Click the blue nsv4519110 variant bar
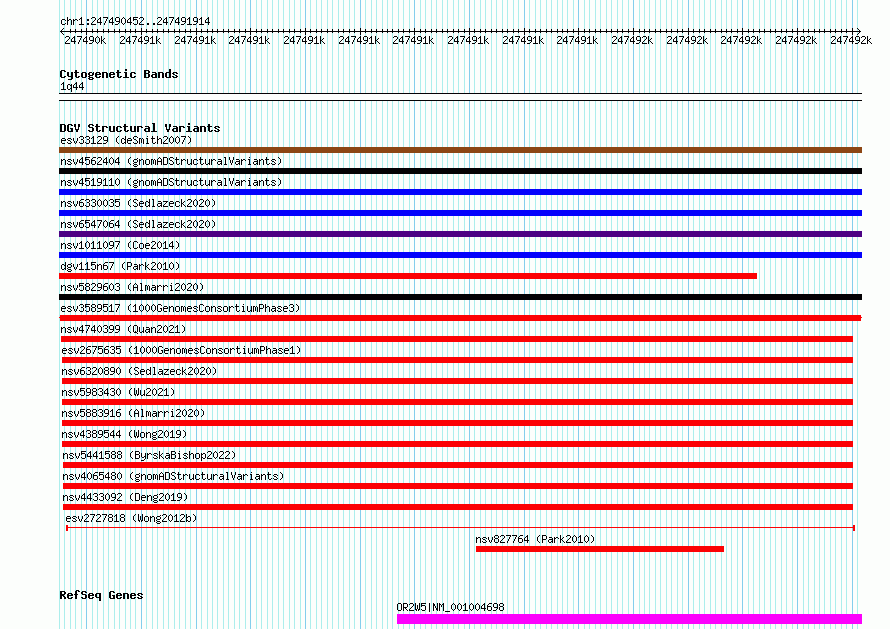This screenshot has height=629, width=890. click(x=460, y=192)
